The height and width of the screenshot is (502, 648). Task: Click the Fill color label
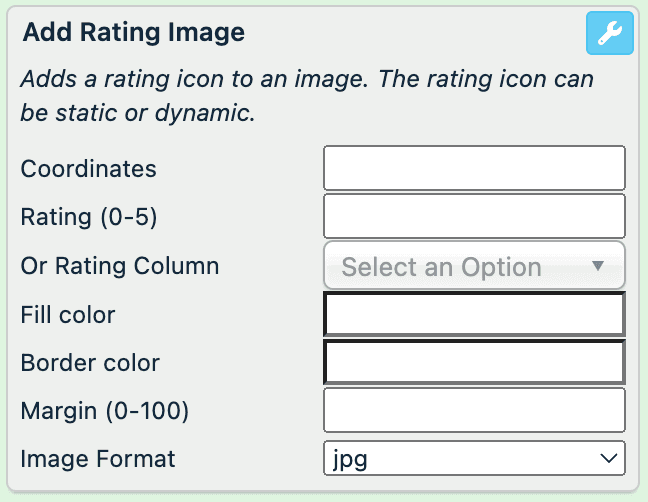click(68, 315)
